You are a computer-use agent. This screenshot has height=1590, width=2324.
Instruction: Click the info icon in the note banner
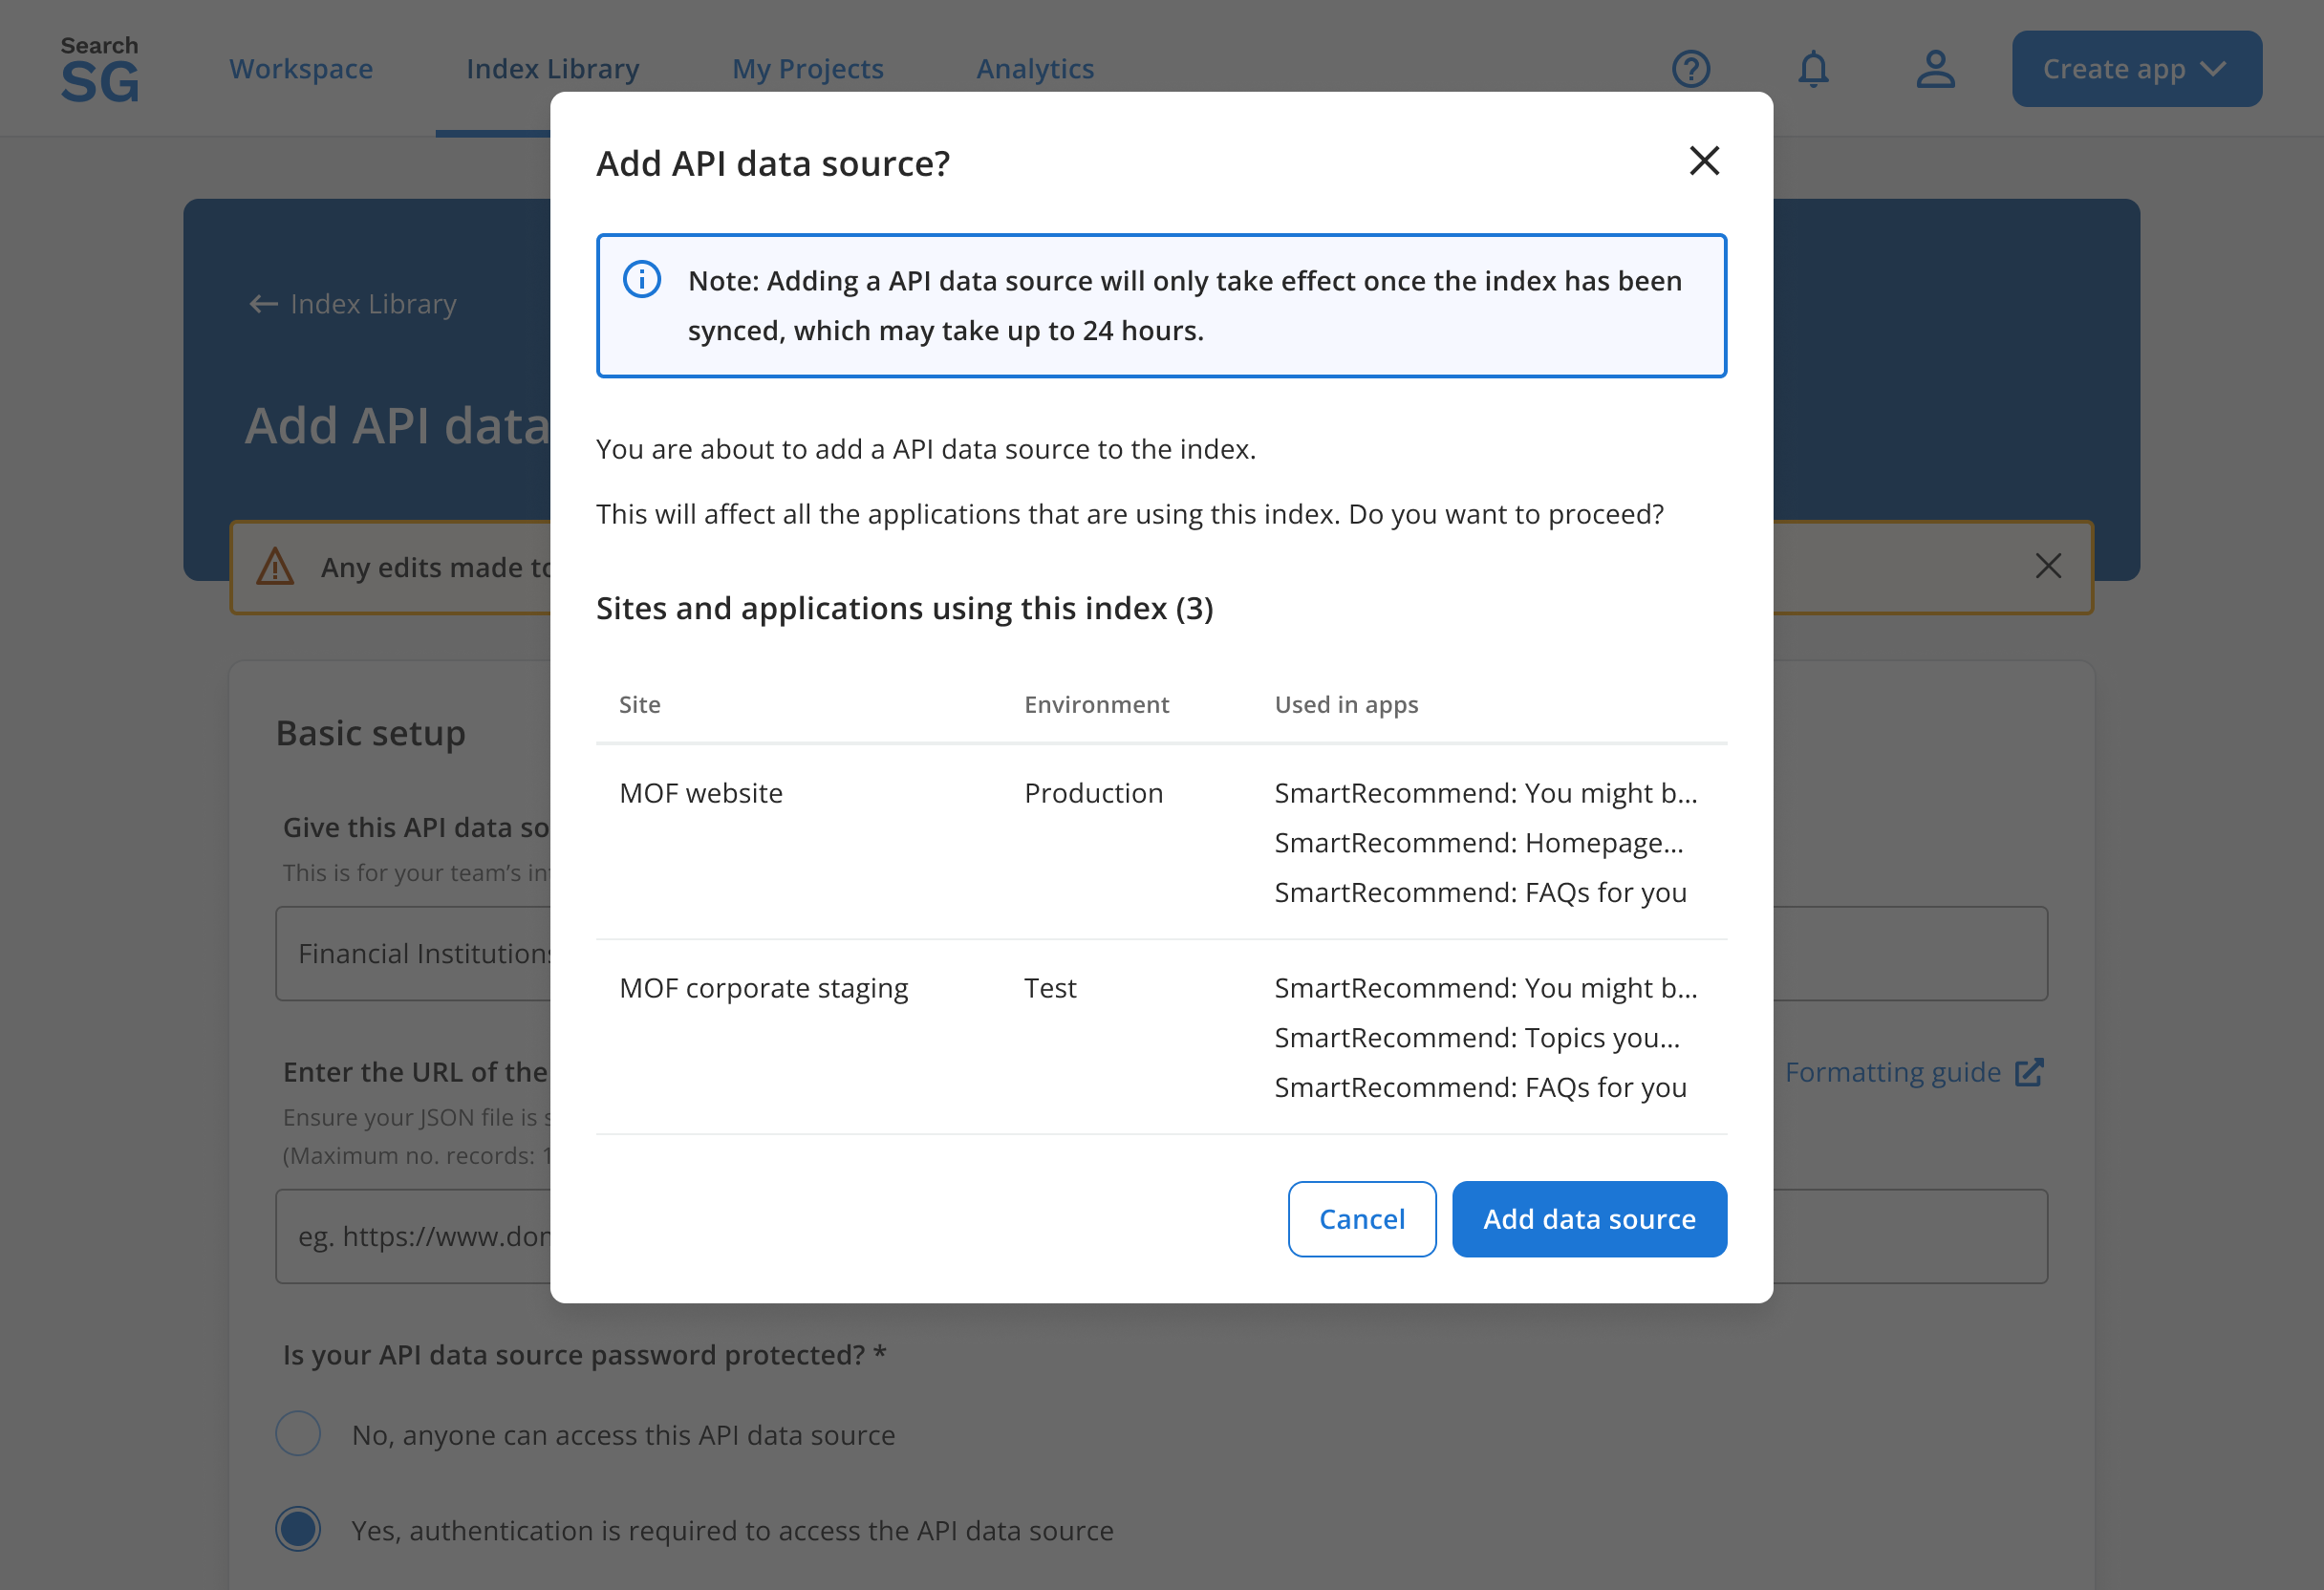[643, 281]
